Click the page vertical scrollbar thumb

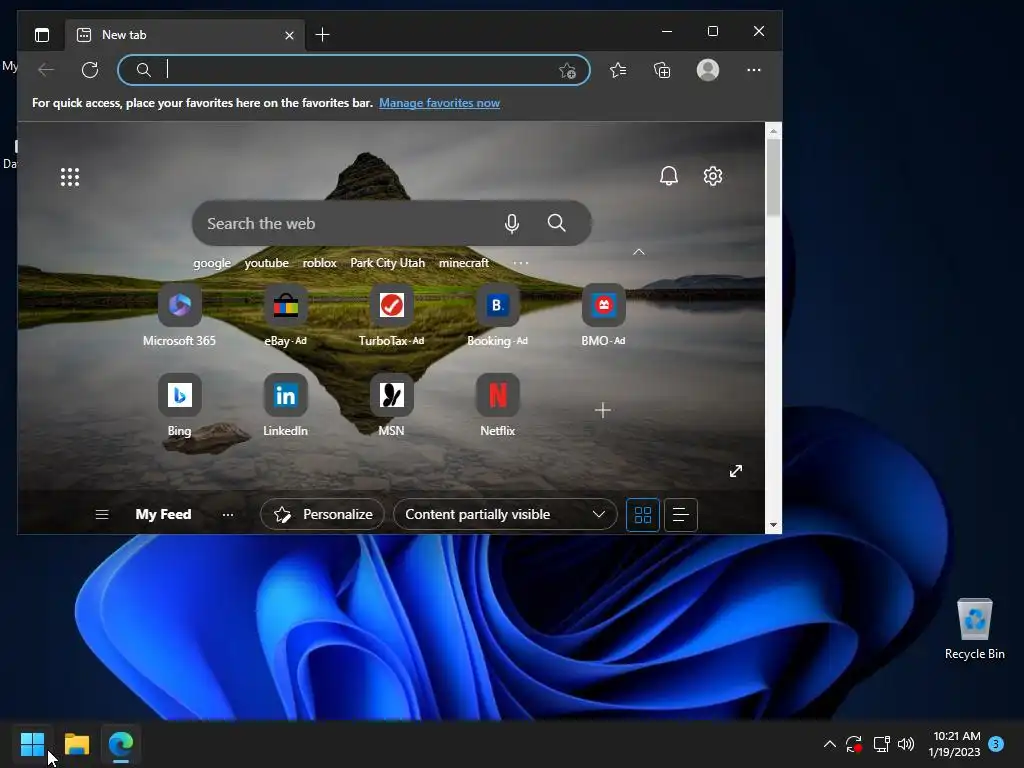(x=773, y=178)
